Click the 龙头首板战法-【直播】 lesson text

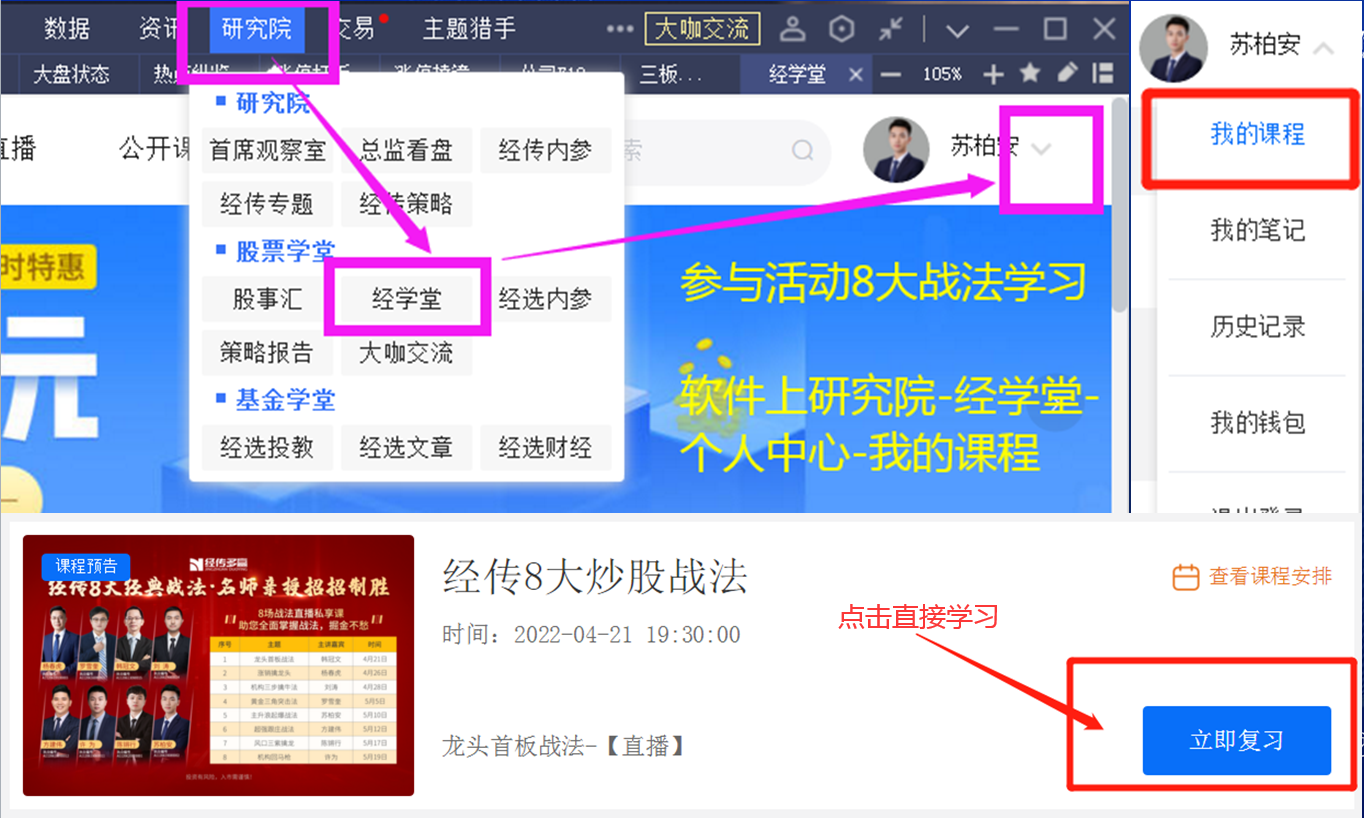click(563, 746)
